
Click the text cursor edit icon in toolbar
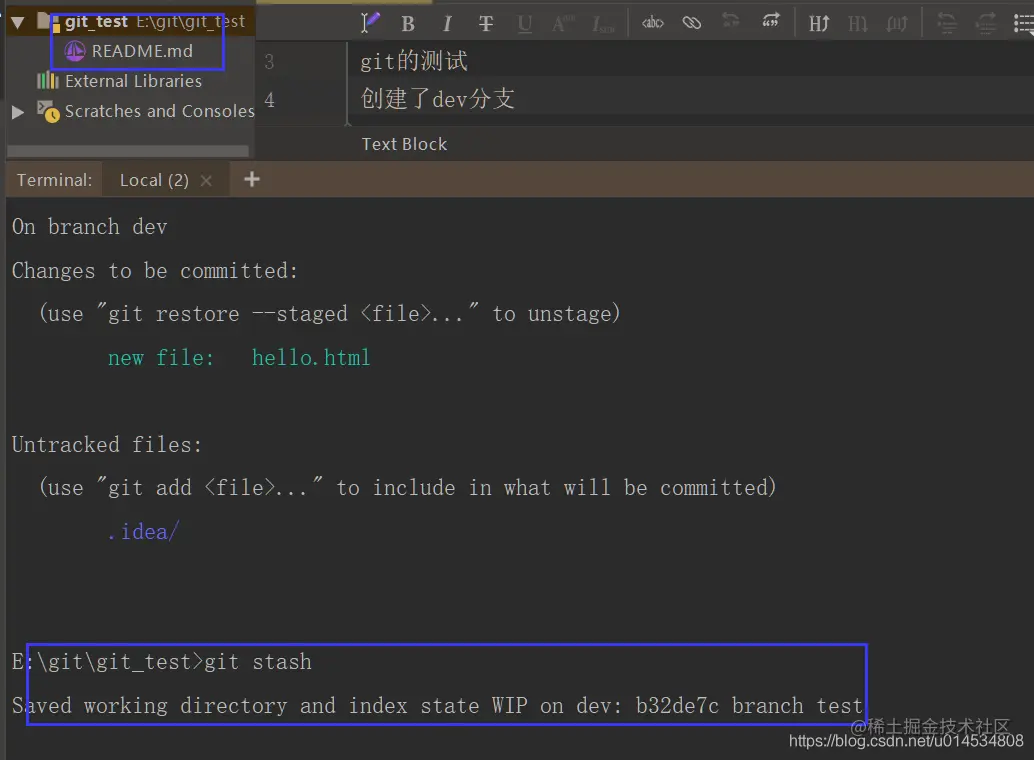tap(370, 23)
